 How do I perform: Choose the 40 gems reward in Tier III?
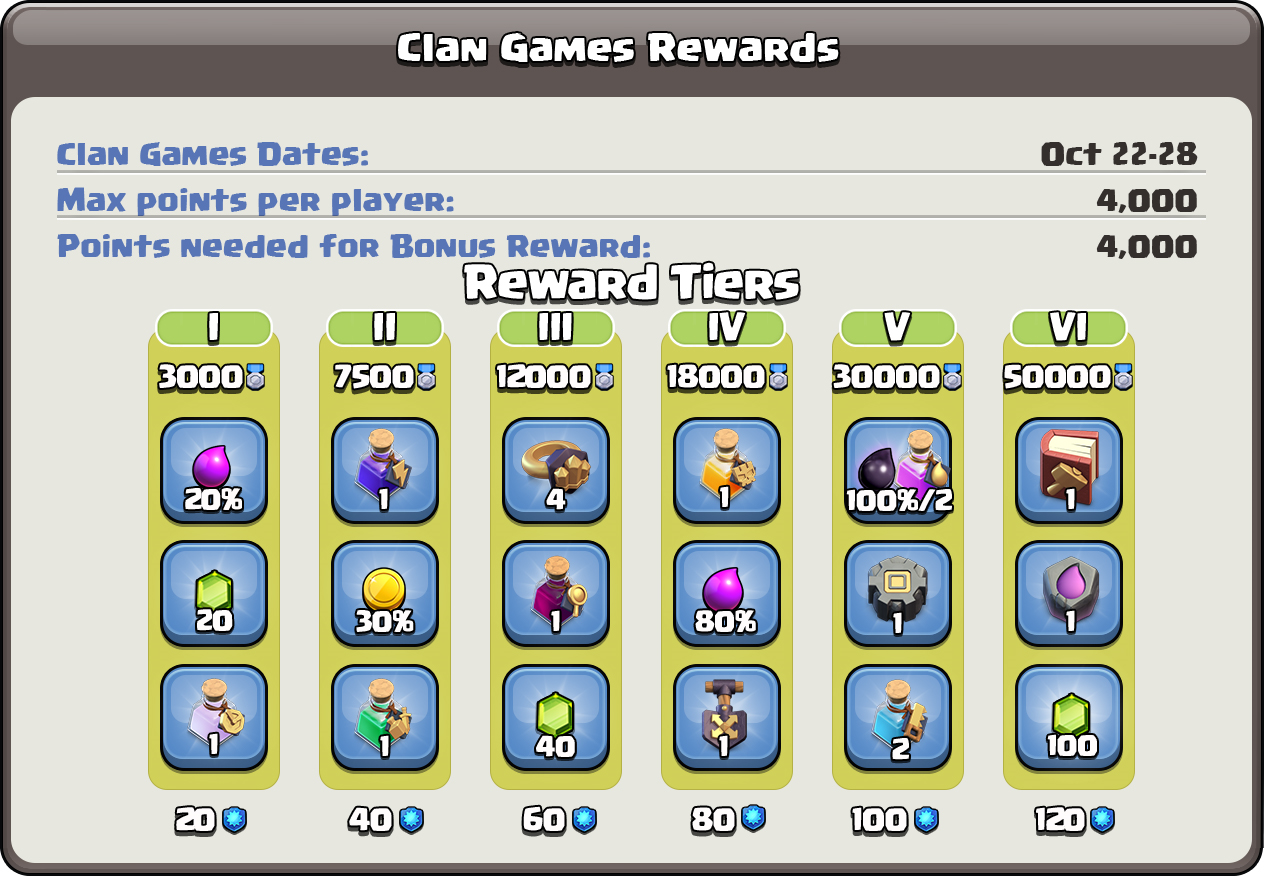(x=556, y=718)
